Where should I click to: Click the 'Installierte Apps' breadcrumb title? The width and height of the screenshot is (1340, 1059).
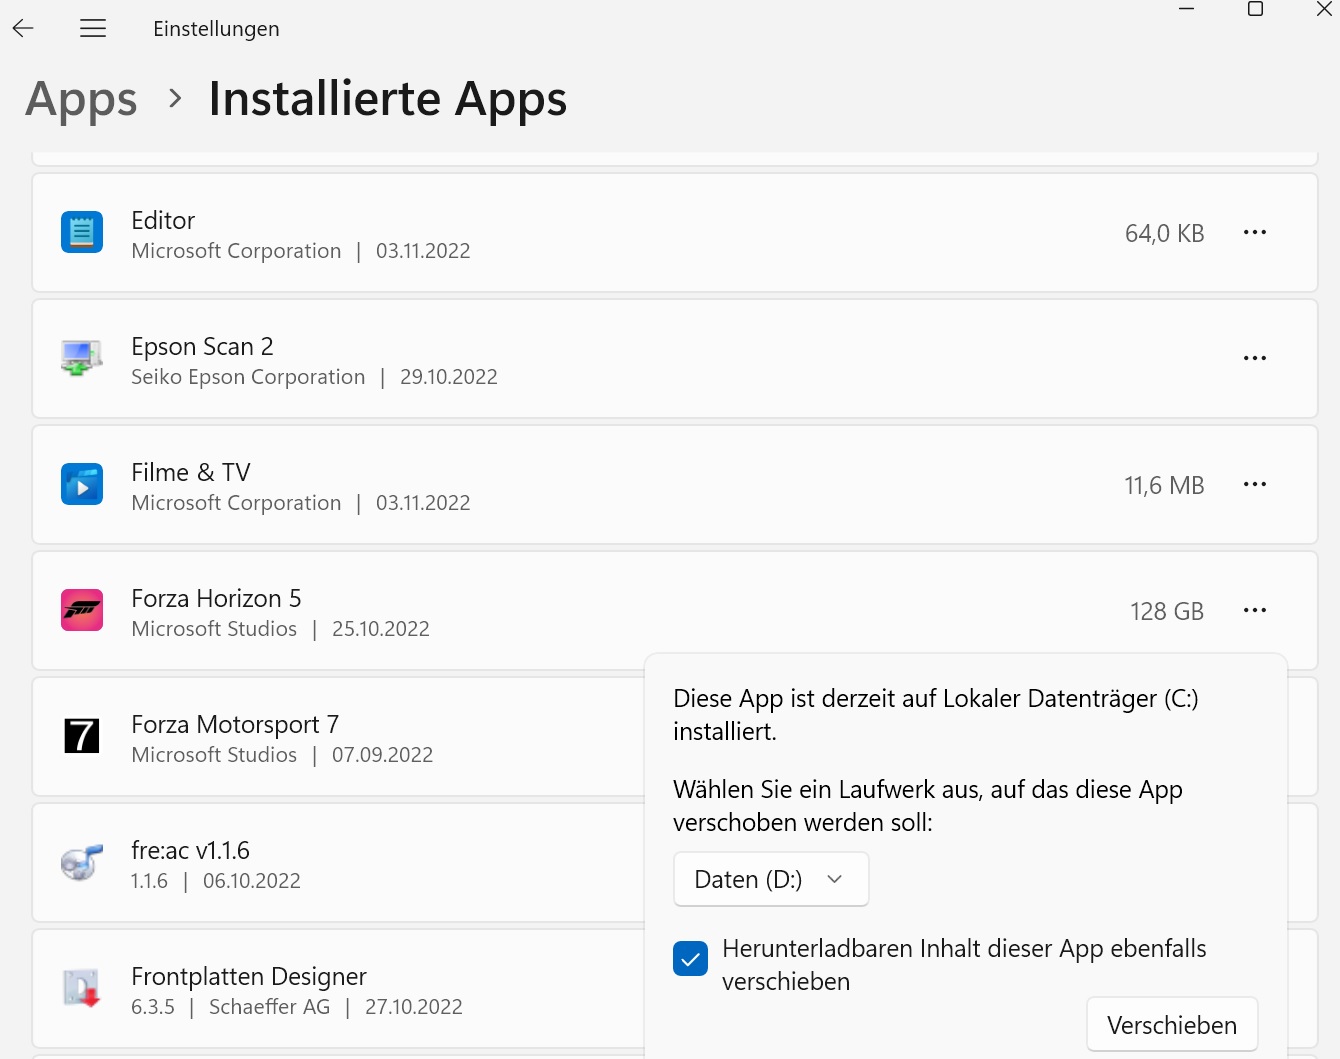[388, 99]
